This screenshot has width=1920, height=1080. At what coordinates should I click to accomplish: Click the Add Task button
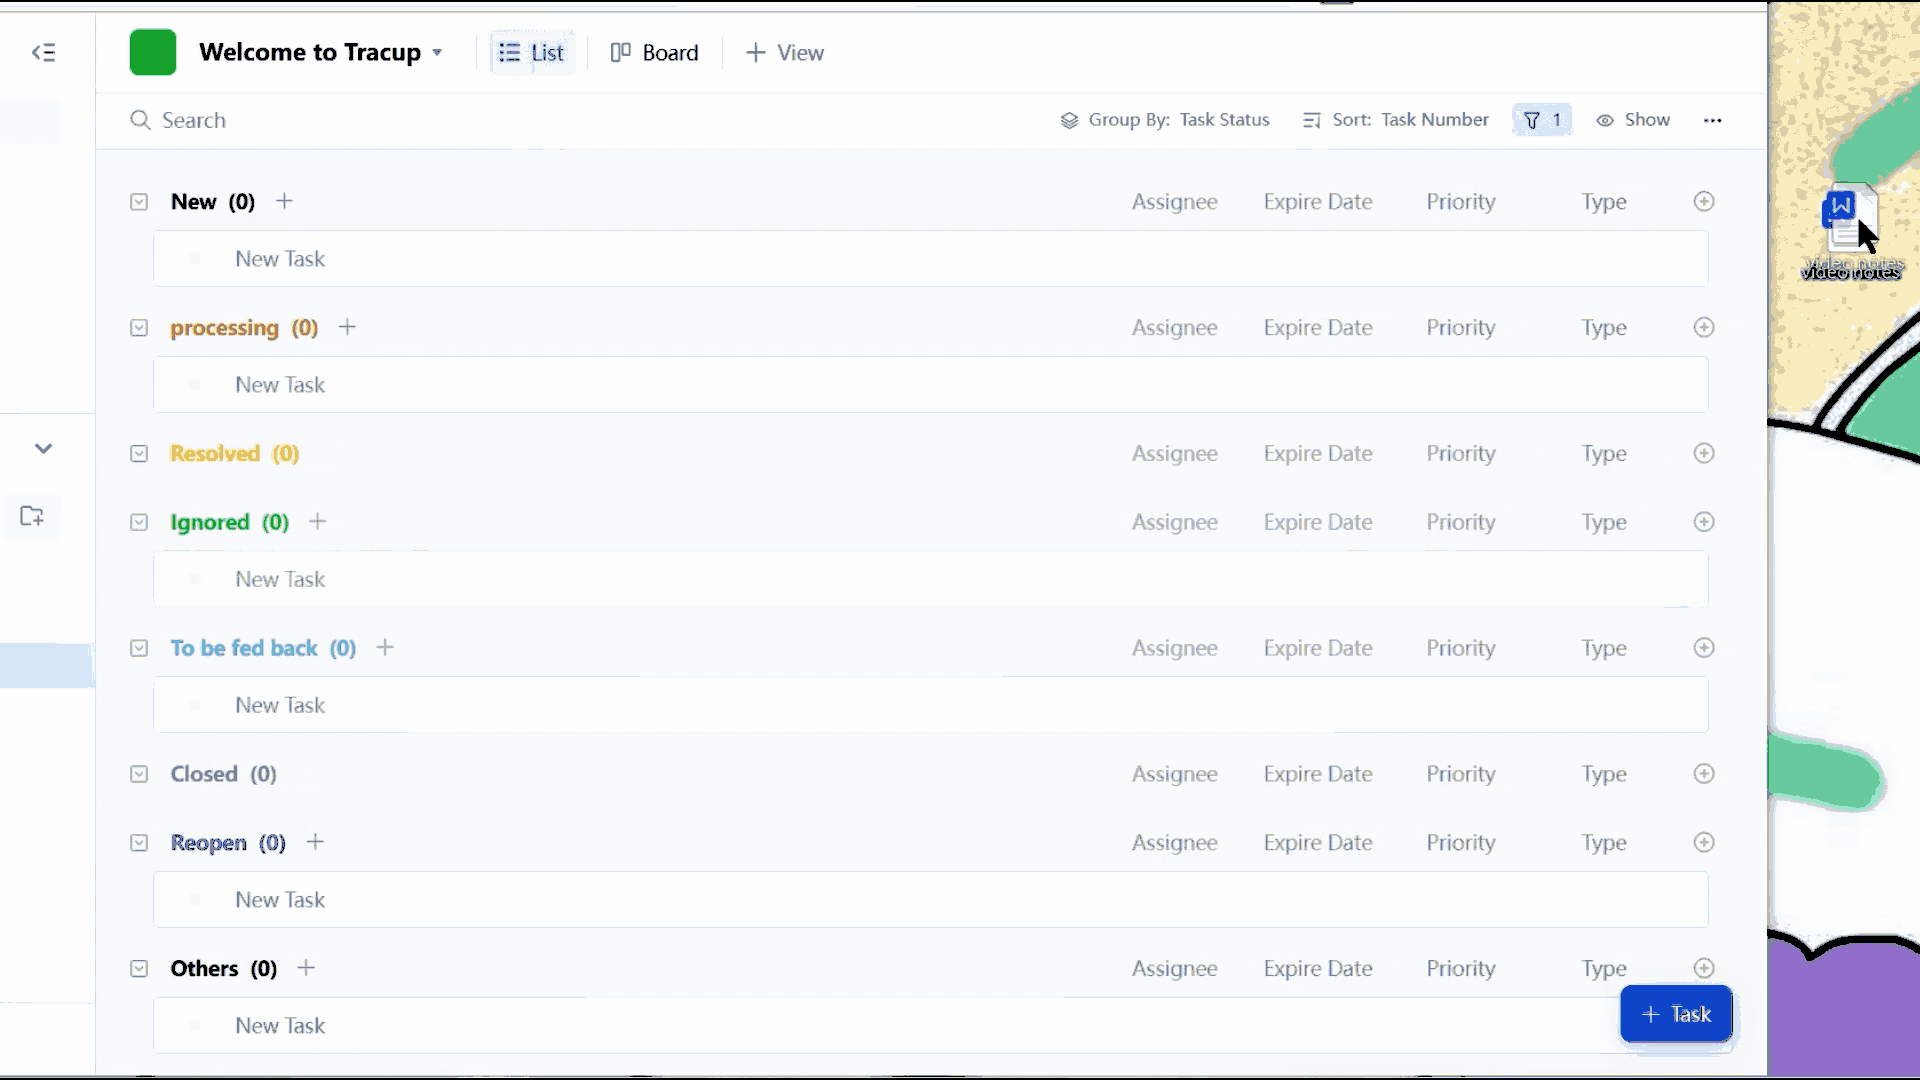tap(1676, 1014)
